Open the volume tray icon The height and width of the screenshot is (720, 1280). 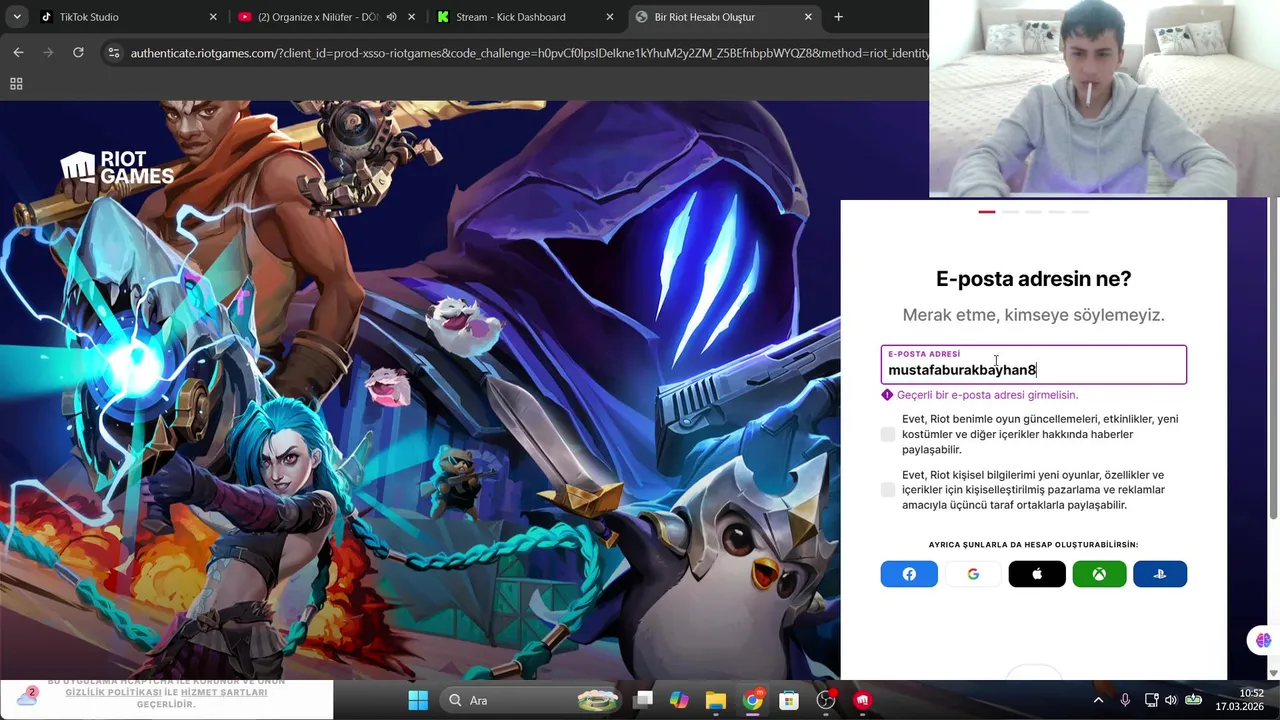[1171, 700]
